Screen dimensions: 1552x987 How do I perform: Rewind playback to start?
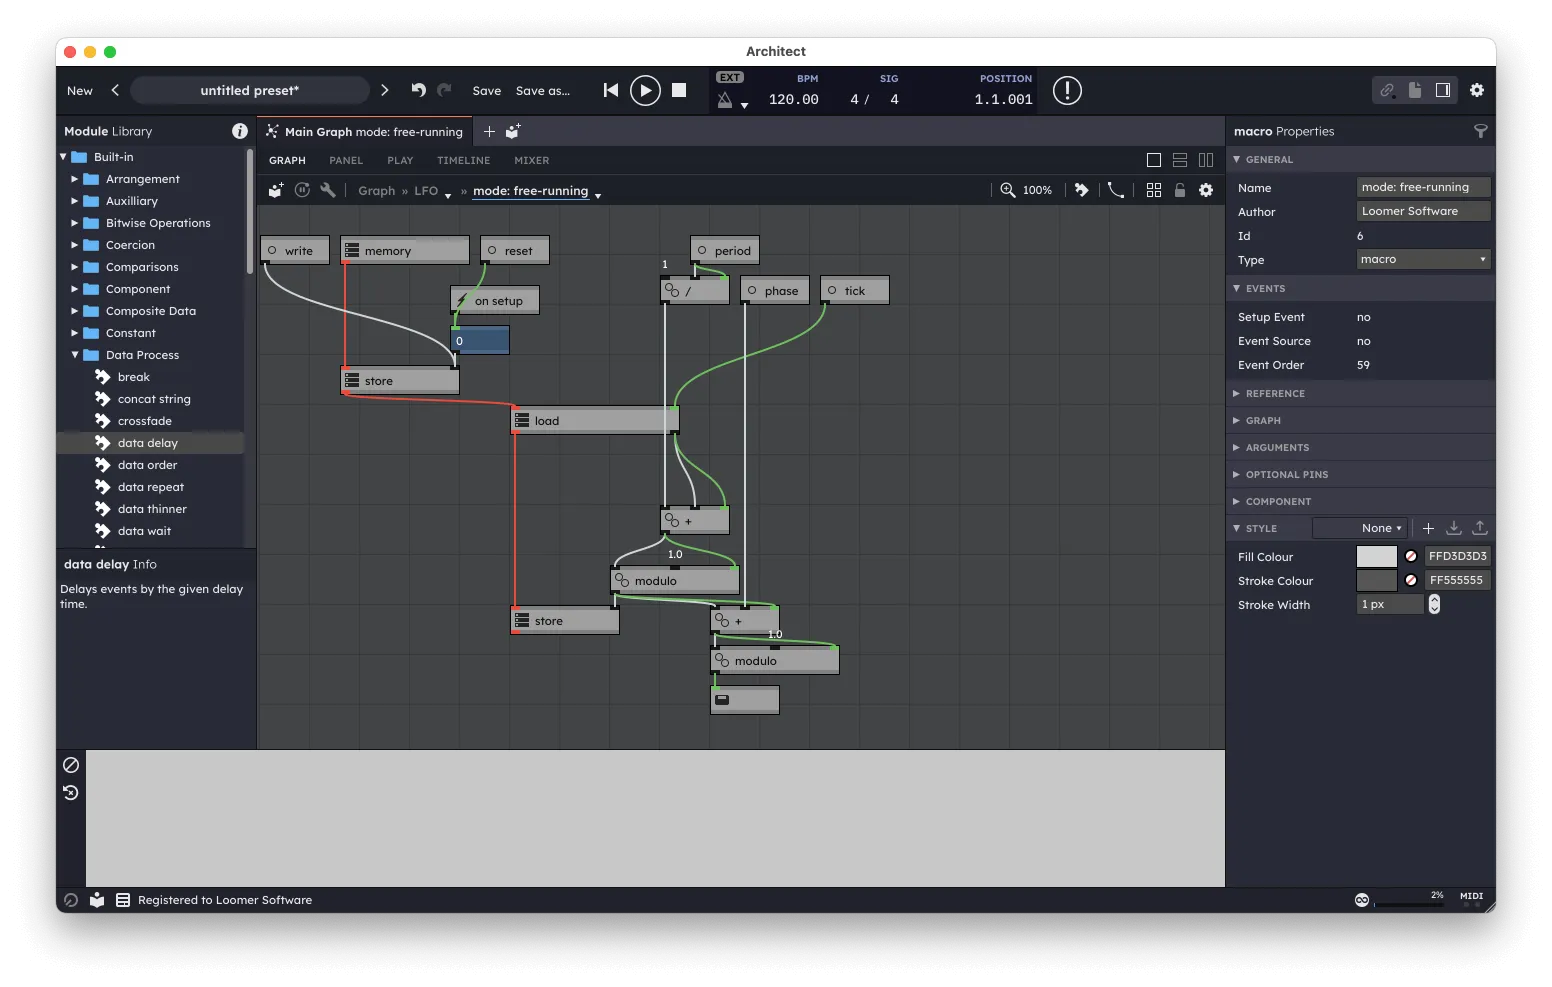(x=611, y=90)
